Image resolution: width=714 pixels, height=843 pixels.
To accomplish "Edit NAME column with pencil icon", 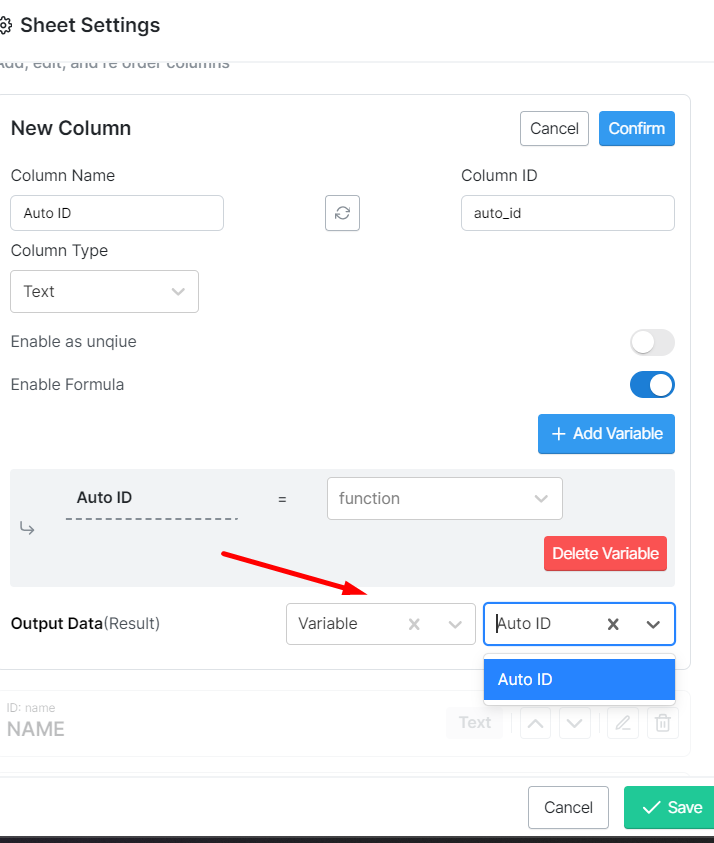I will (x=622, y=723).
